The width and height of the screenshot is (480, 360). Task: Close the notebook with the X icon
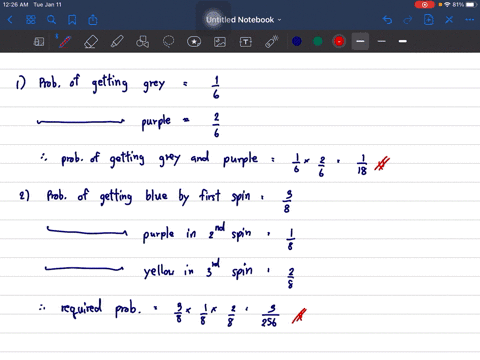coord(449,20)
